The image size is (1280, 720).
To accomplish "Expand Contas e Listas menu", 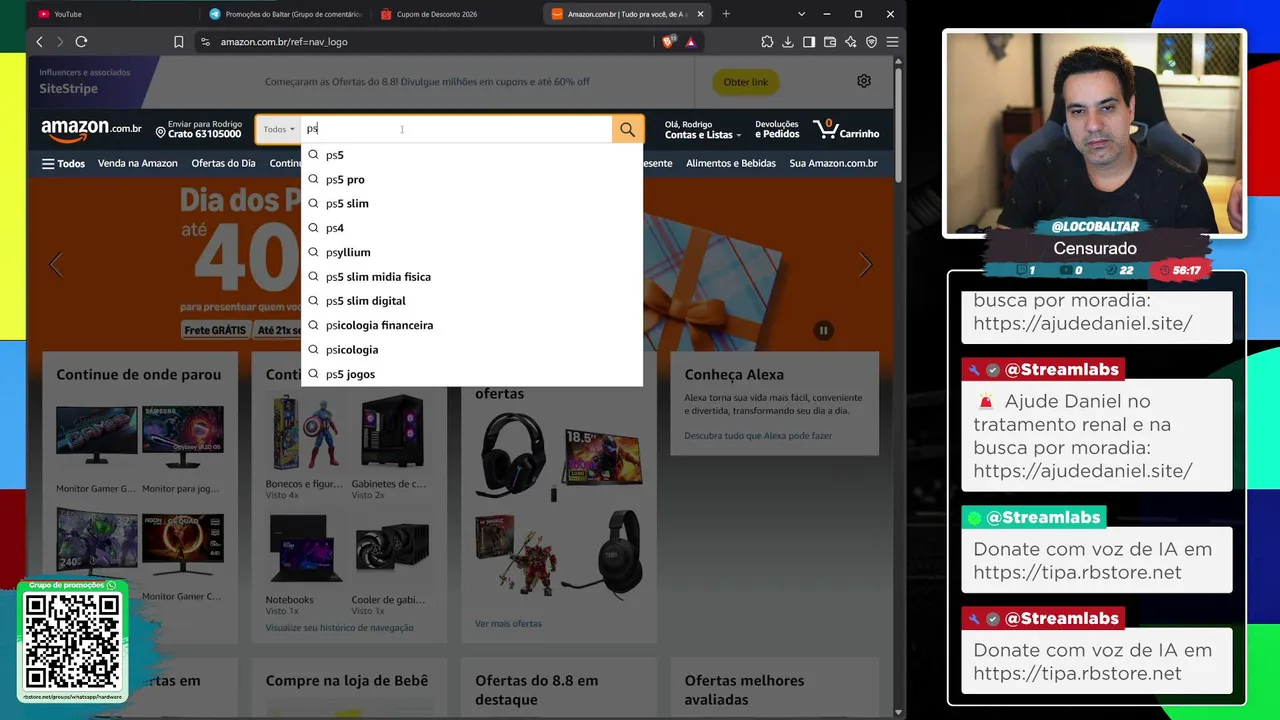I will tap(703, 130).
